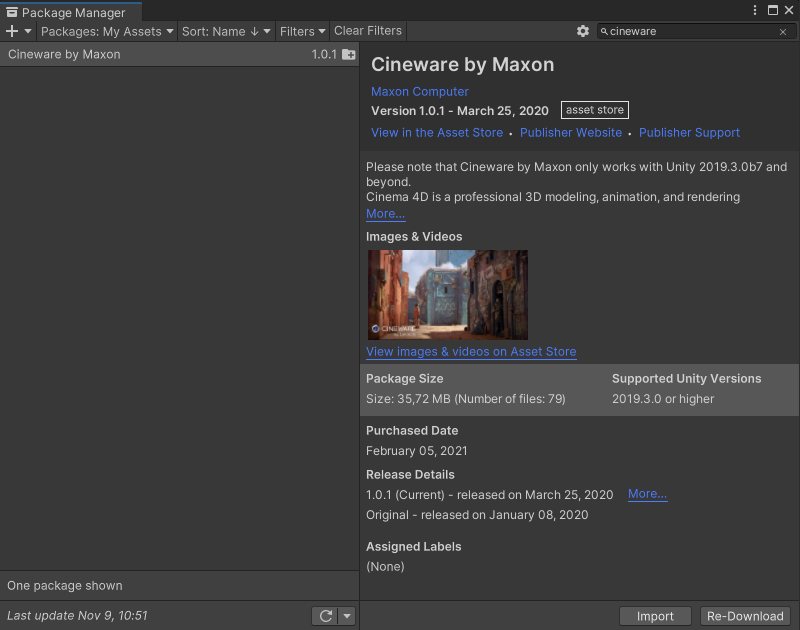Click the Images & Videos heading
This screenshot has width=800, height=630.
[x=414, y=237]
